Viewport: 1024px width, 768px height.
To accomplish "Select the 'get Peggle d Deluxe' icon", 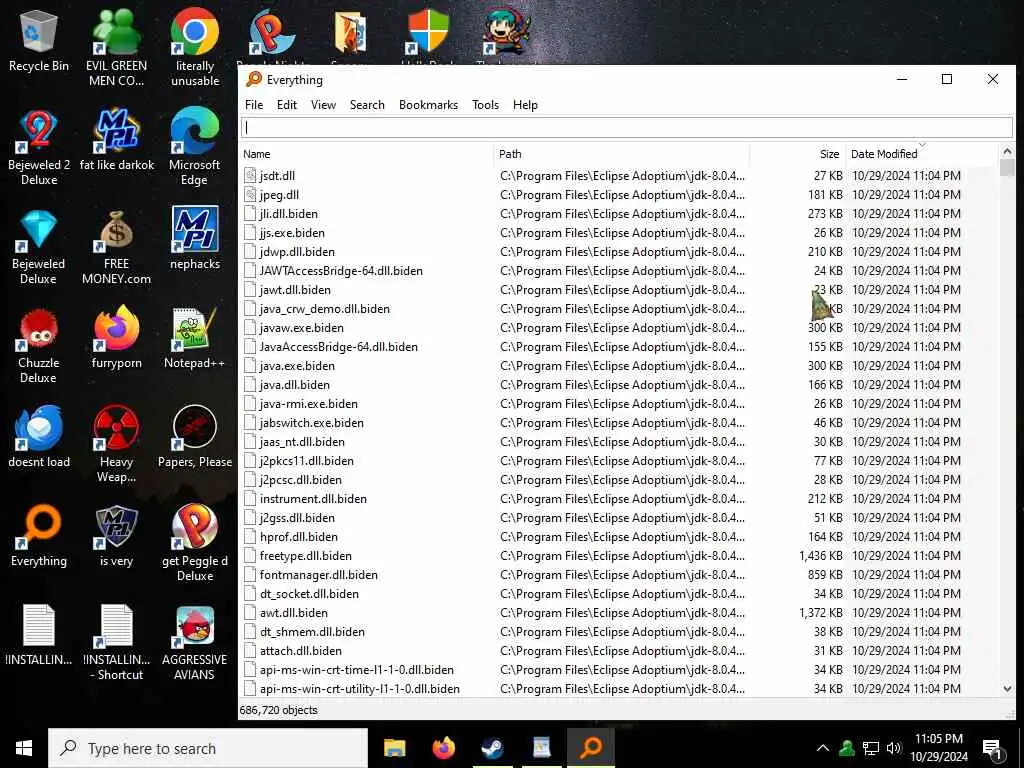I will coord(195,543).
